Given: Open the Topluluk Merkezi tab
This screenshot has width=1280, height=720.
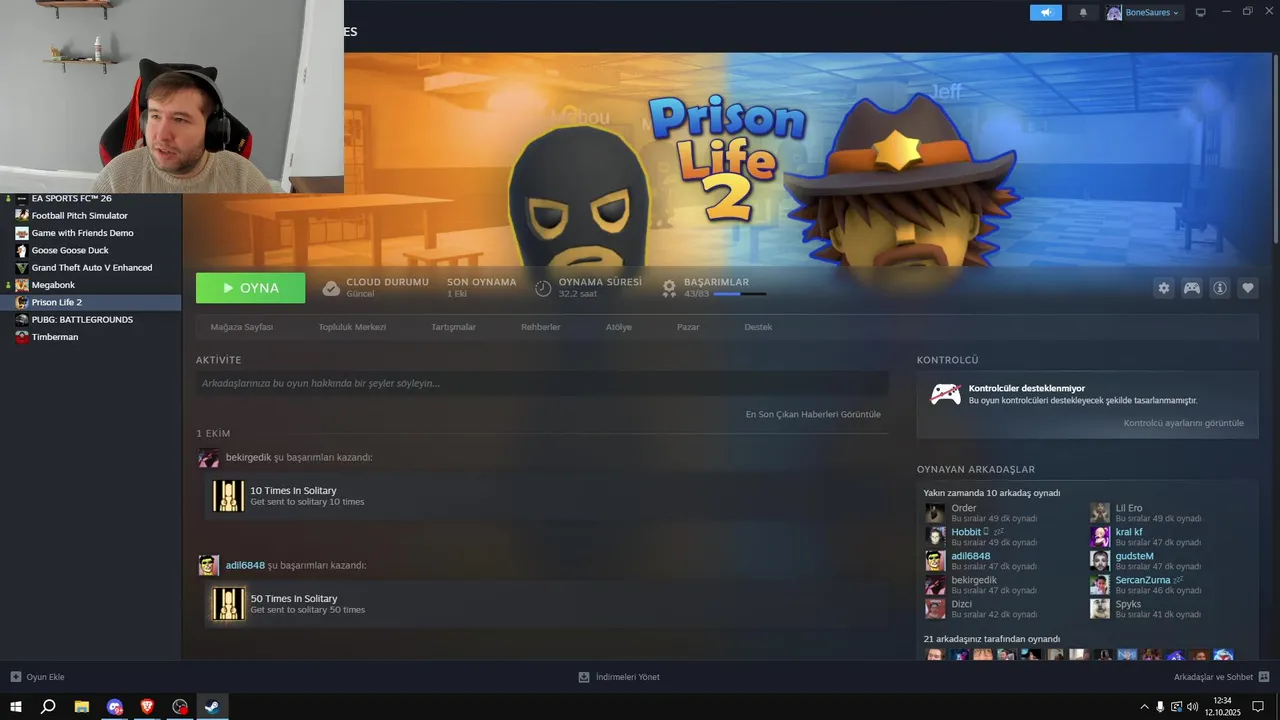Looking at the screenshot, I should (352, 327).
